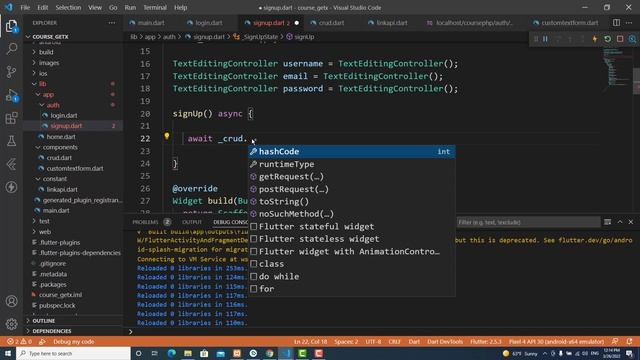Open Explorer views and more actions ellipsis

(x=112, y=23)
